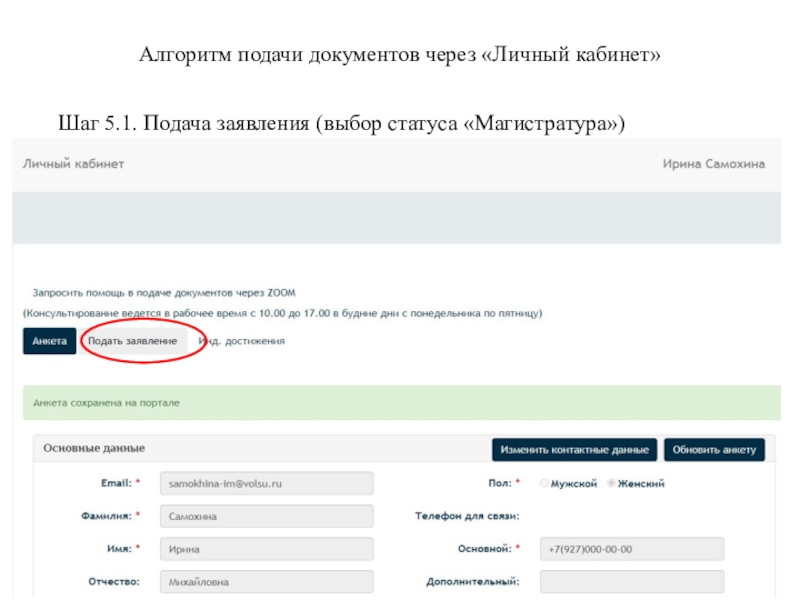
Task: Click the Личный кабинет header link
Action: 73,164
